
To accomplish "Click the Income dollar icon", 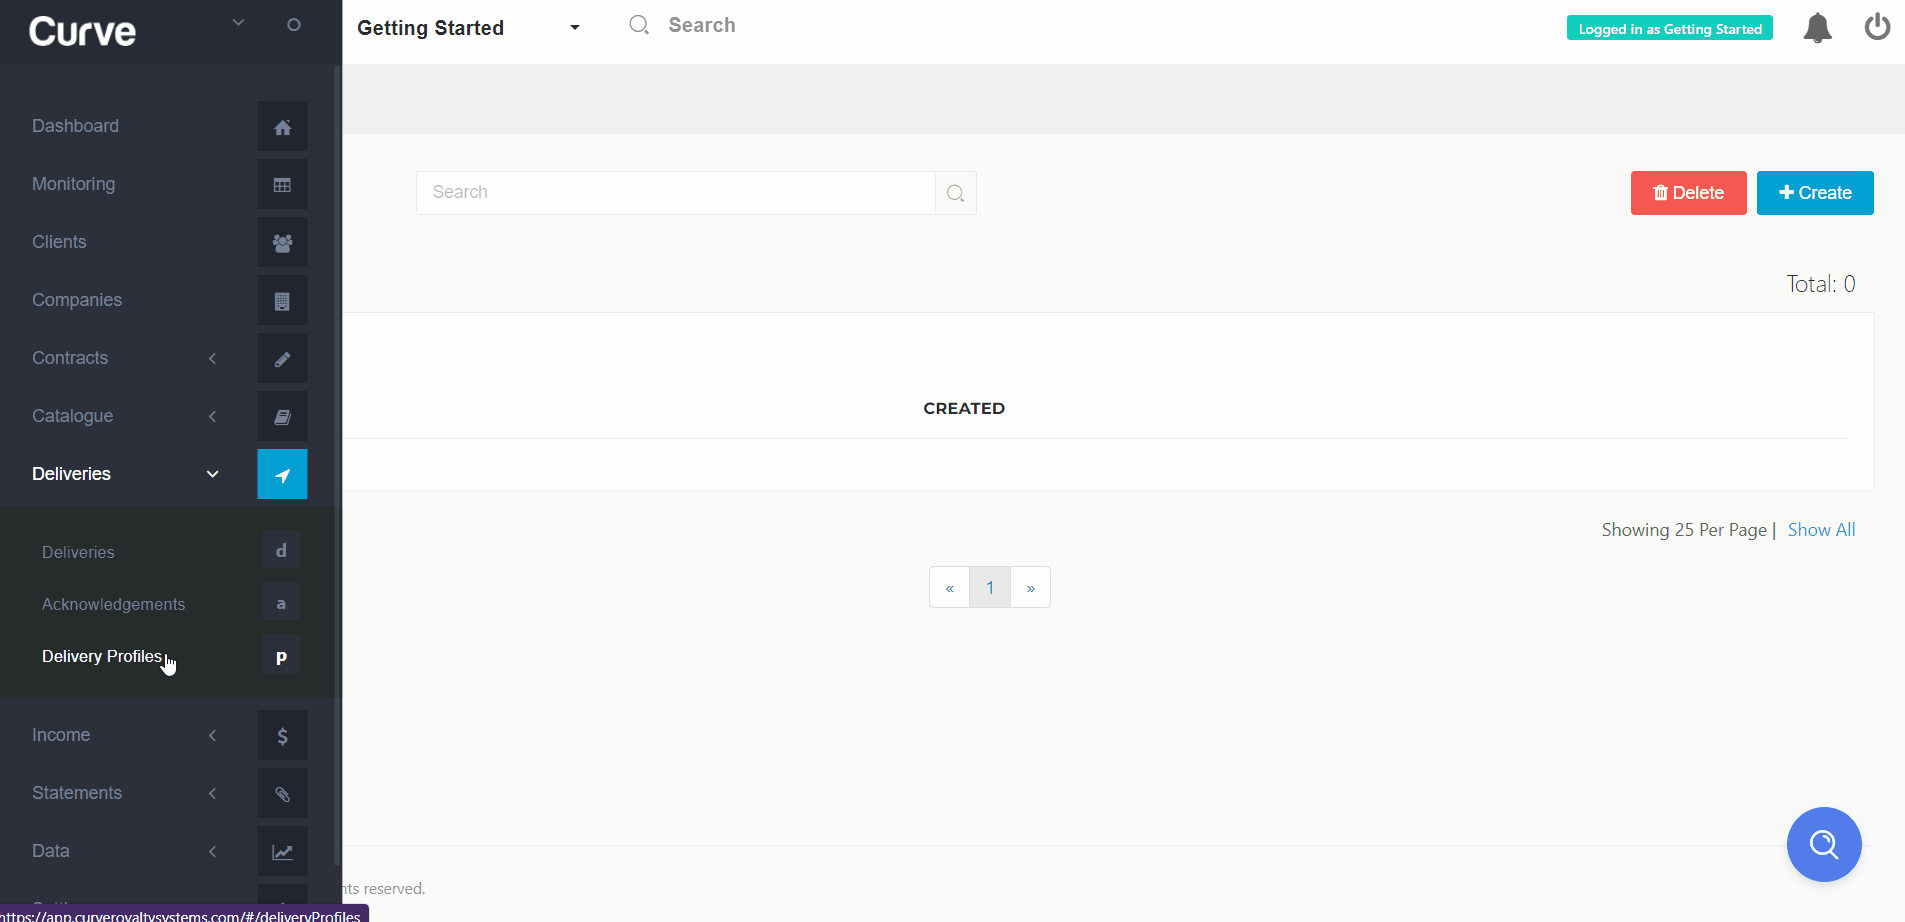I will click(x=282, y=735).
